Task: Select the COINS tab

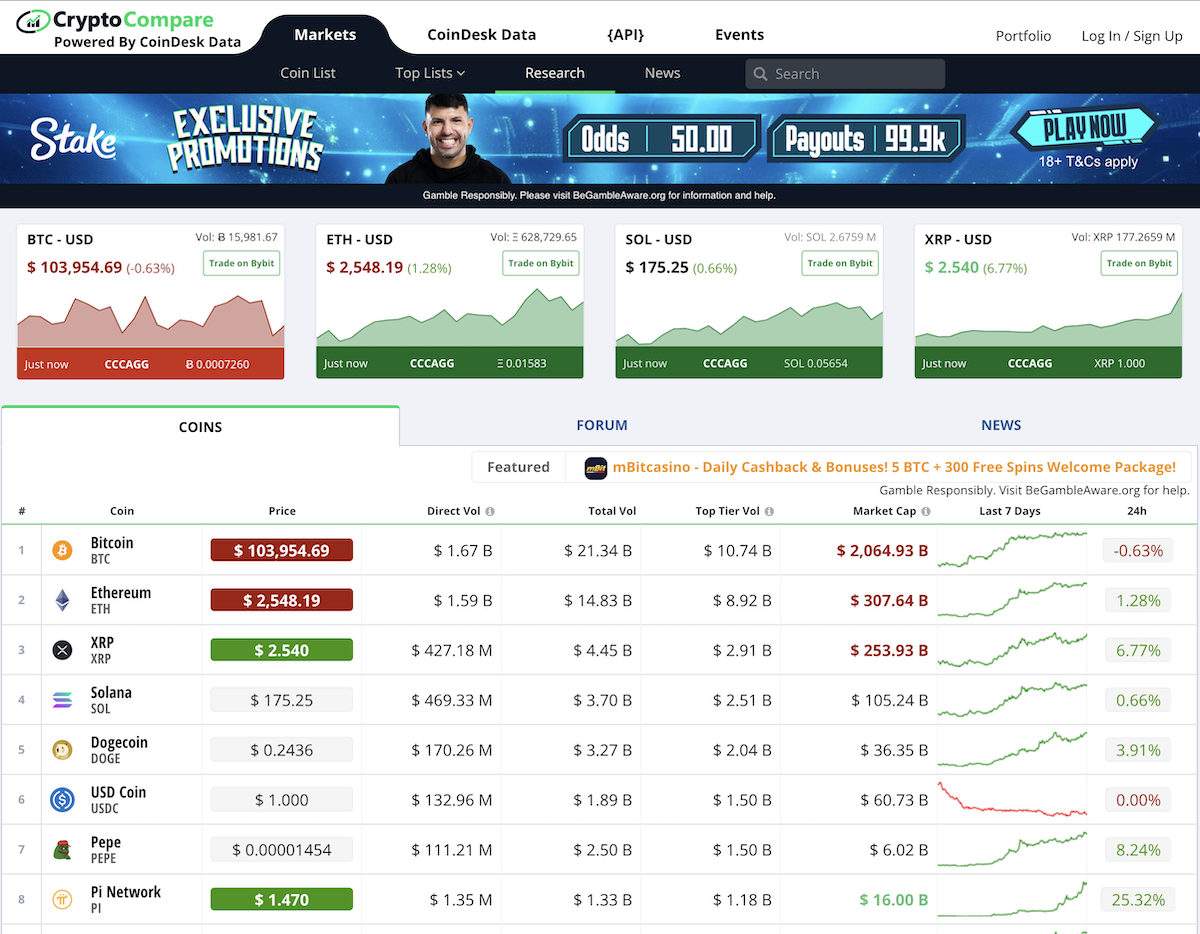Action: pos(200,427)
